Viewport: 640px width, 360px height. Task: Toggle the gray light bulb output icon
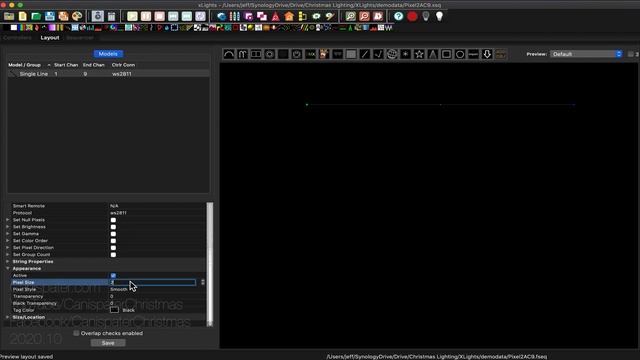[x=426, y=16]
